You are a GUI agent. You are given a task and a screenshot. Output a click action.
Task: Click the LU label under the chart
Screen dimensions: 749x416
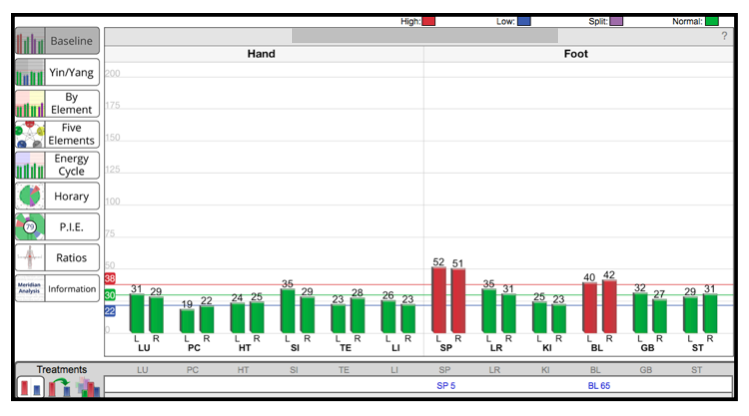(x=144, y=348)
